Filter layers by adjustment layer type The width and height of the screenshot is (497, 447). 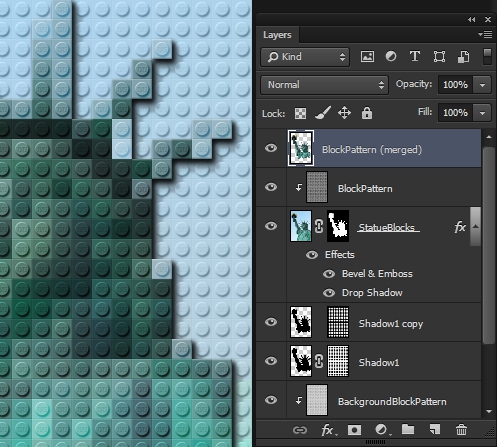pos(391,57)
